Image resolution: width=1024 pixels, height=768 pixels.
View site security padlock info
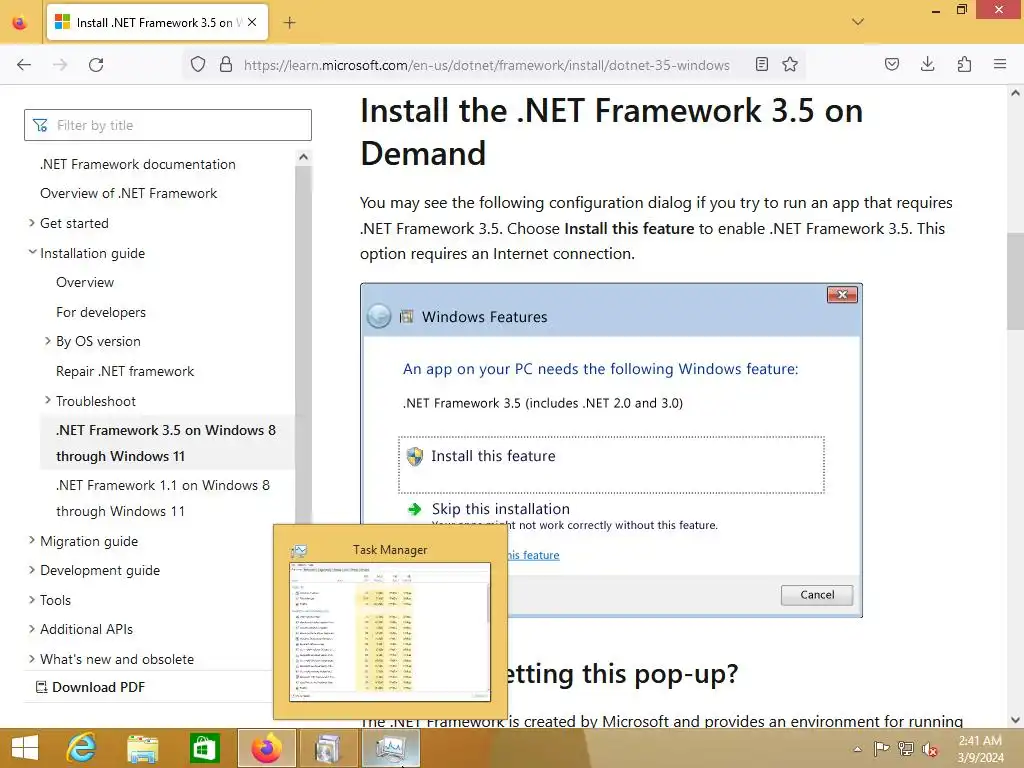pos(226,65)
